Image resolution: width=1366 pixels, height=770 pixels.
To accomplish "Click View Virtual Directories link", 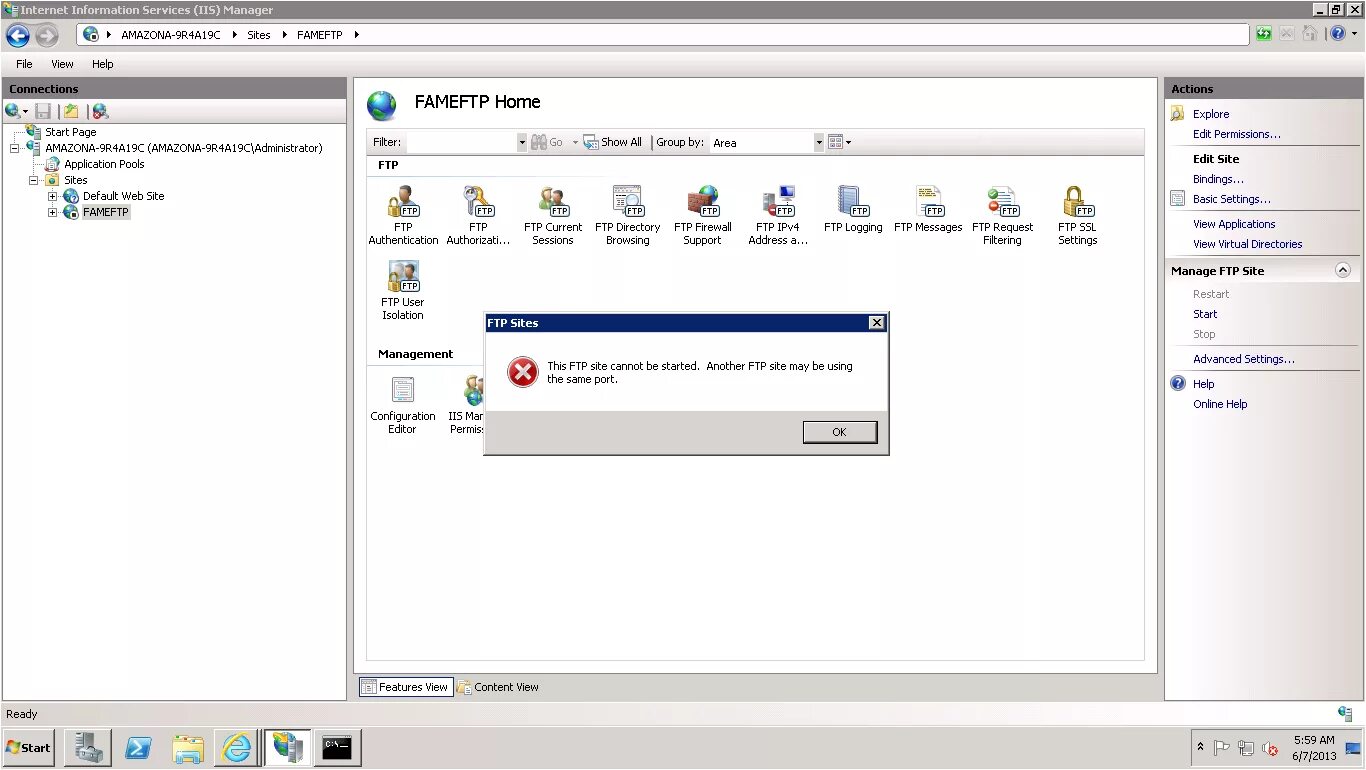I will (1247, 244).
